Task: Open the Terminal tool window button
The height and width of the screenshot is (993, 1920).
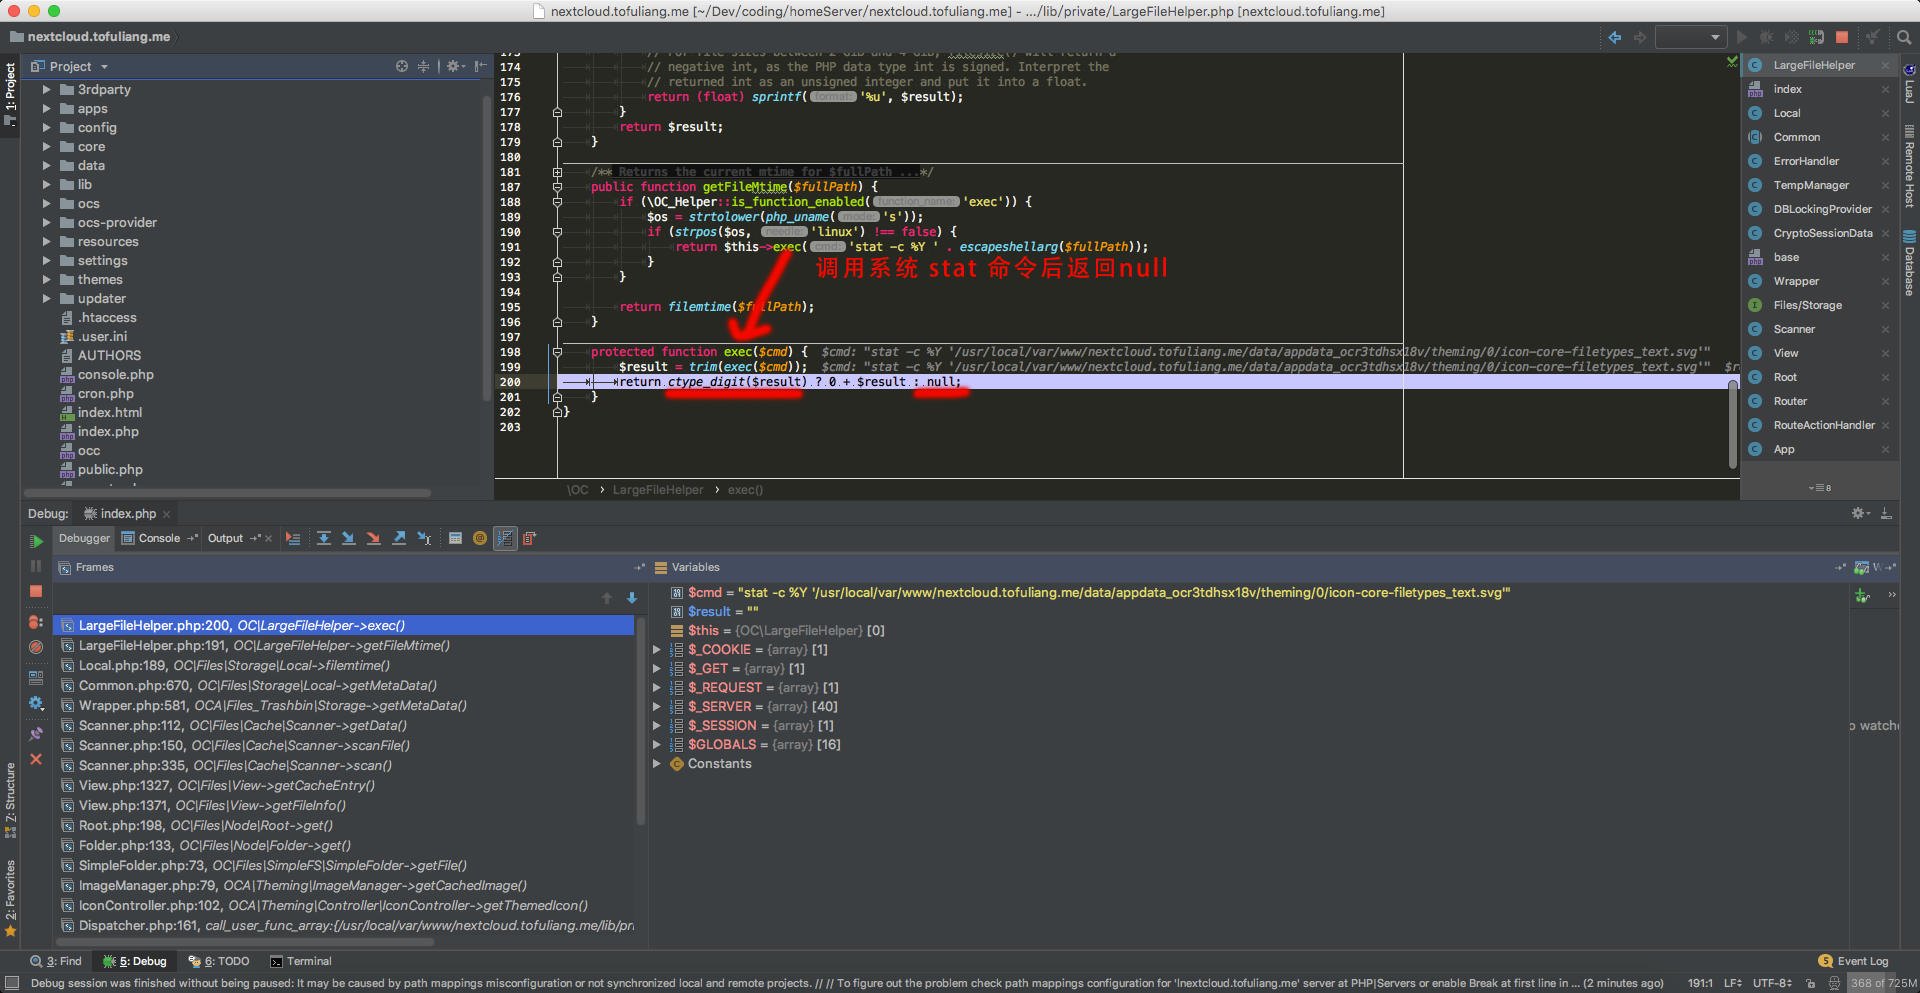Action: [x=301, y=961]
